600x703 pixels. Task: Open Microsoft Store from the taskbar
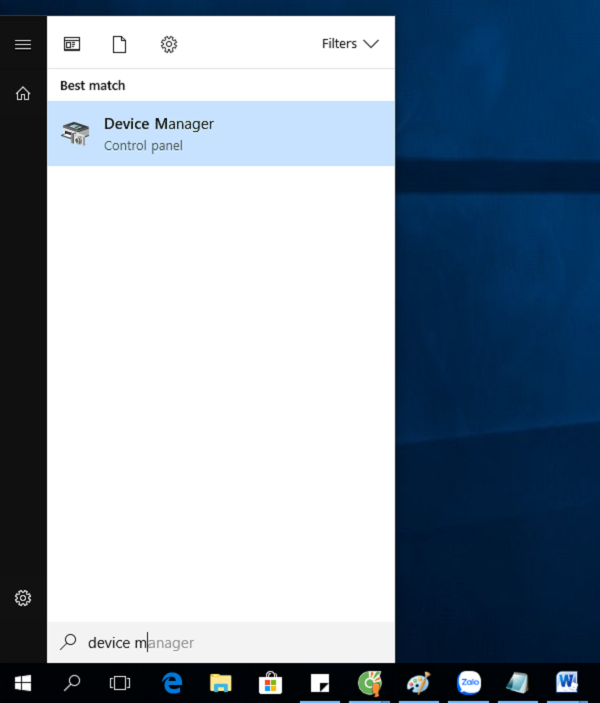point(270,683)
